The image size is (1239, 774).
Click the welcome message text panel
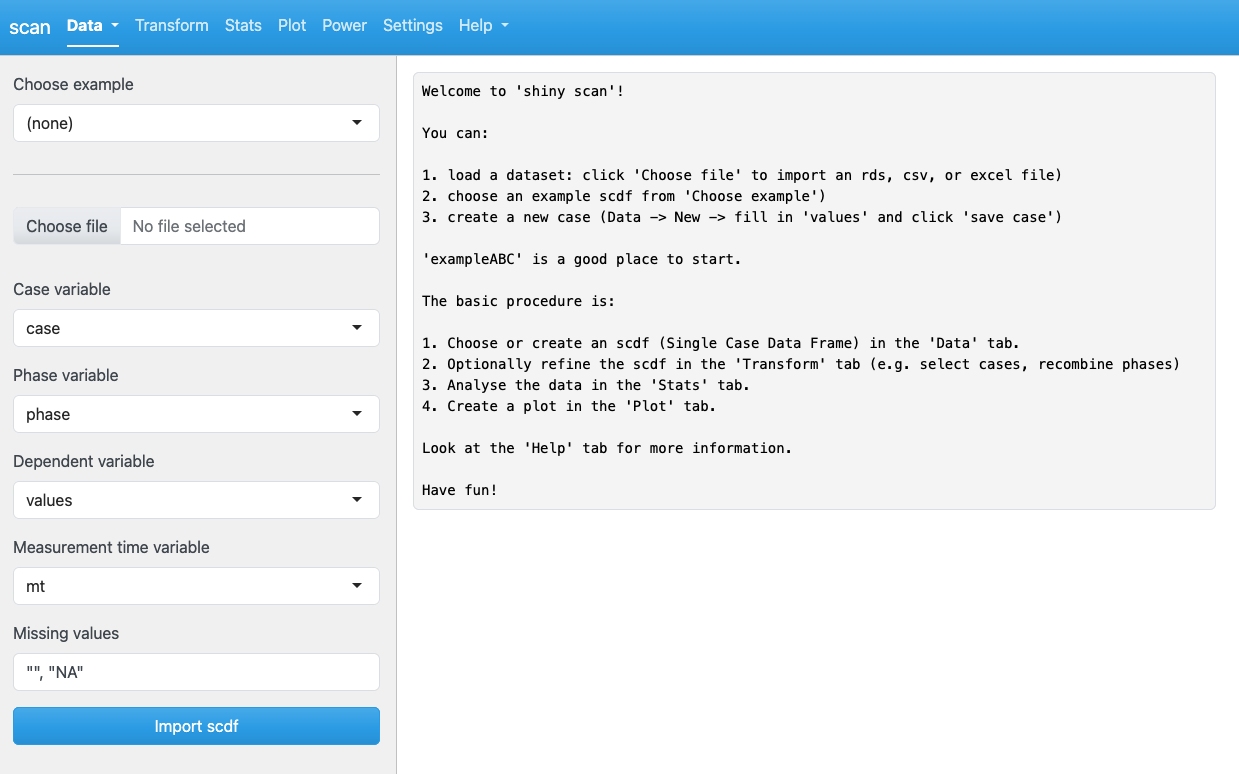(x=814, y=291)
